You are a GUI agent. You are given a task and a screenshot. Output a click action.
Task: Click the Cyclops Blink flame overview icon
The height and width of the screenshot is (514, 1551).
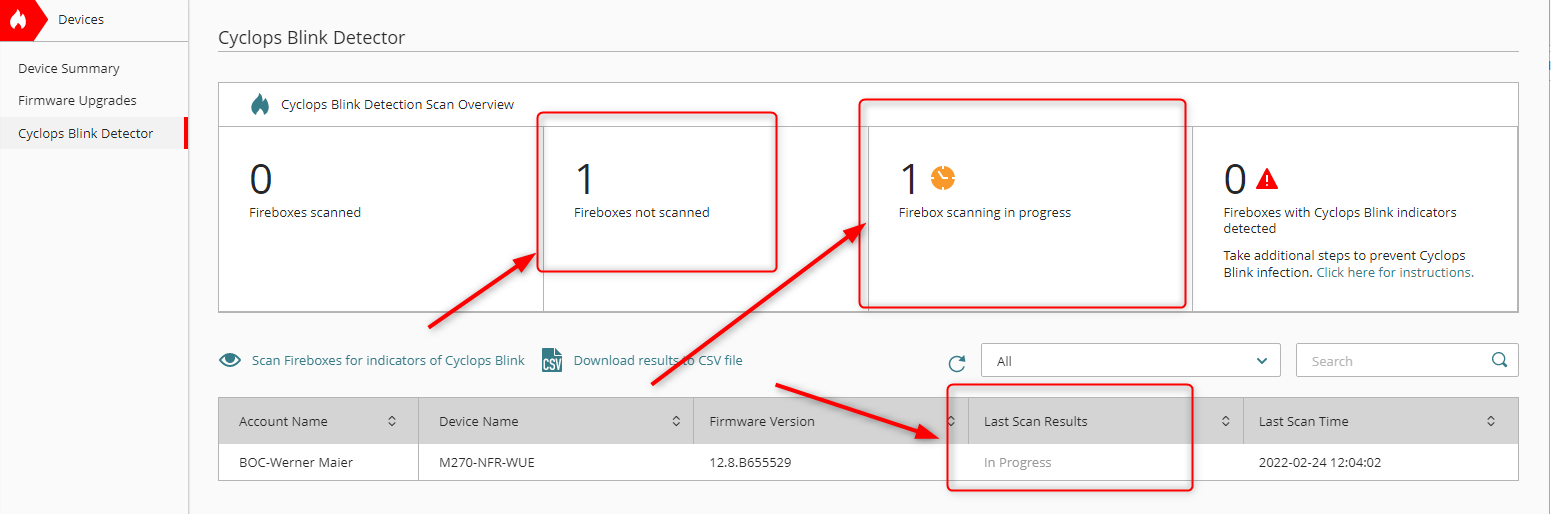260,104
